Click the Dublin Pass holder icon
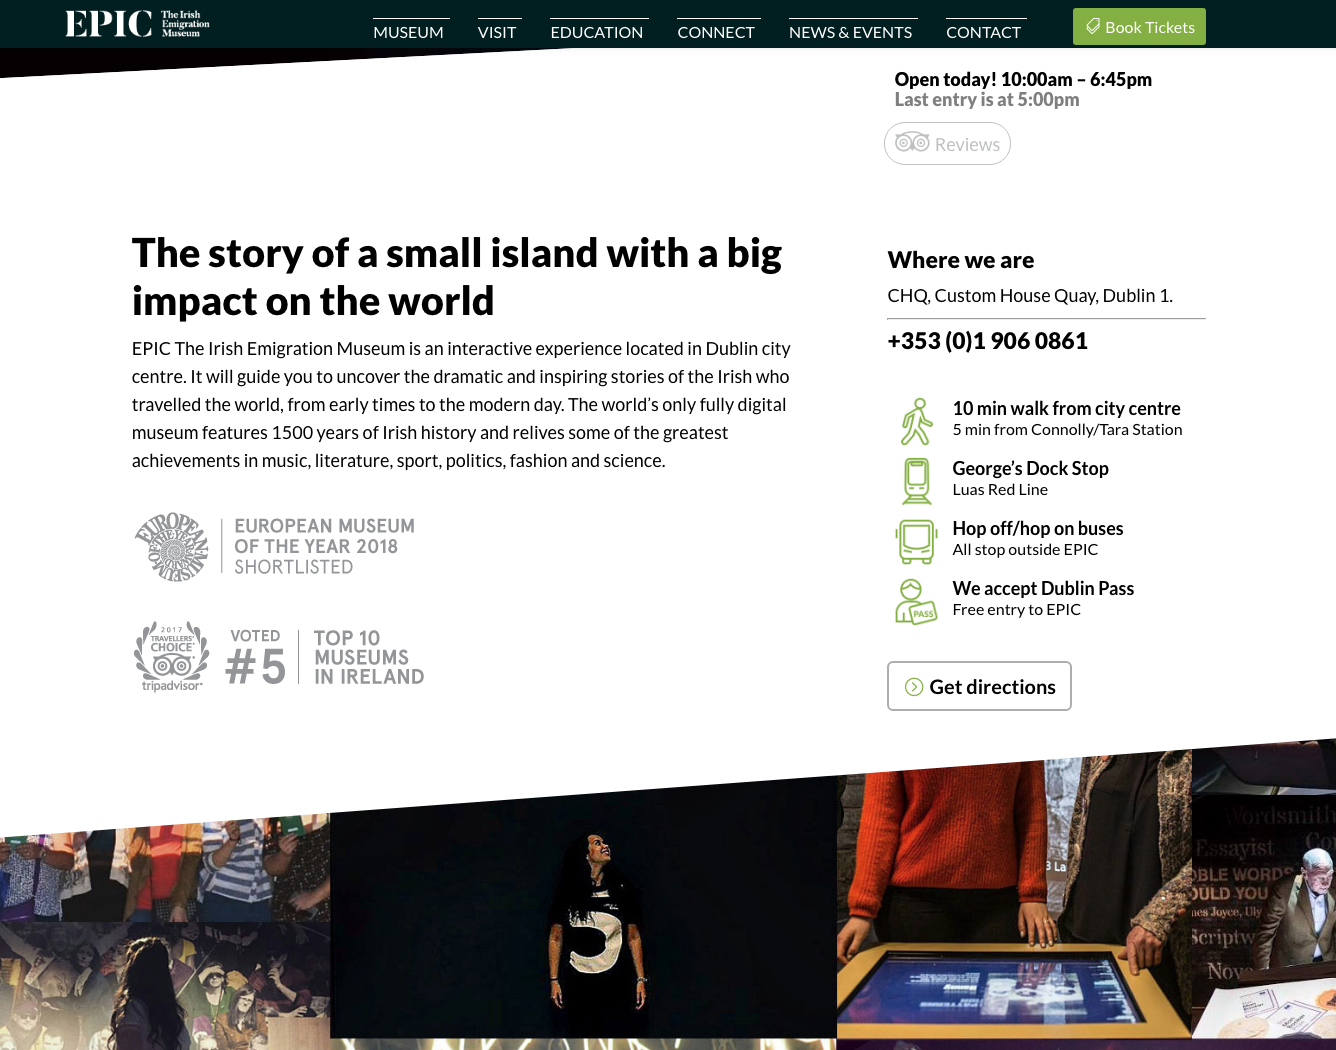The image size is (1336, 1050). coord(916,601)
